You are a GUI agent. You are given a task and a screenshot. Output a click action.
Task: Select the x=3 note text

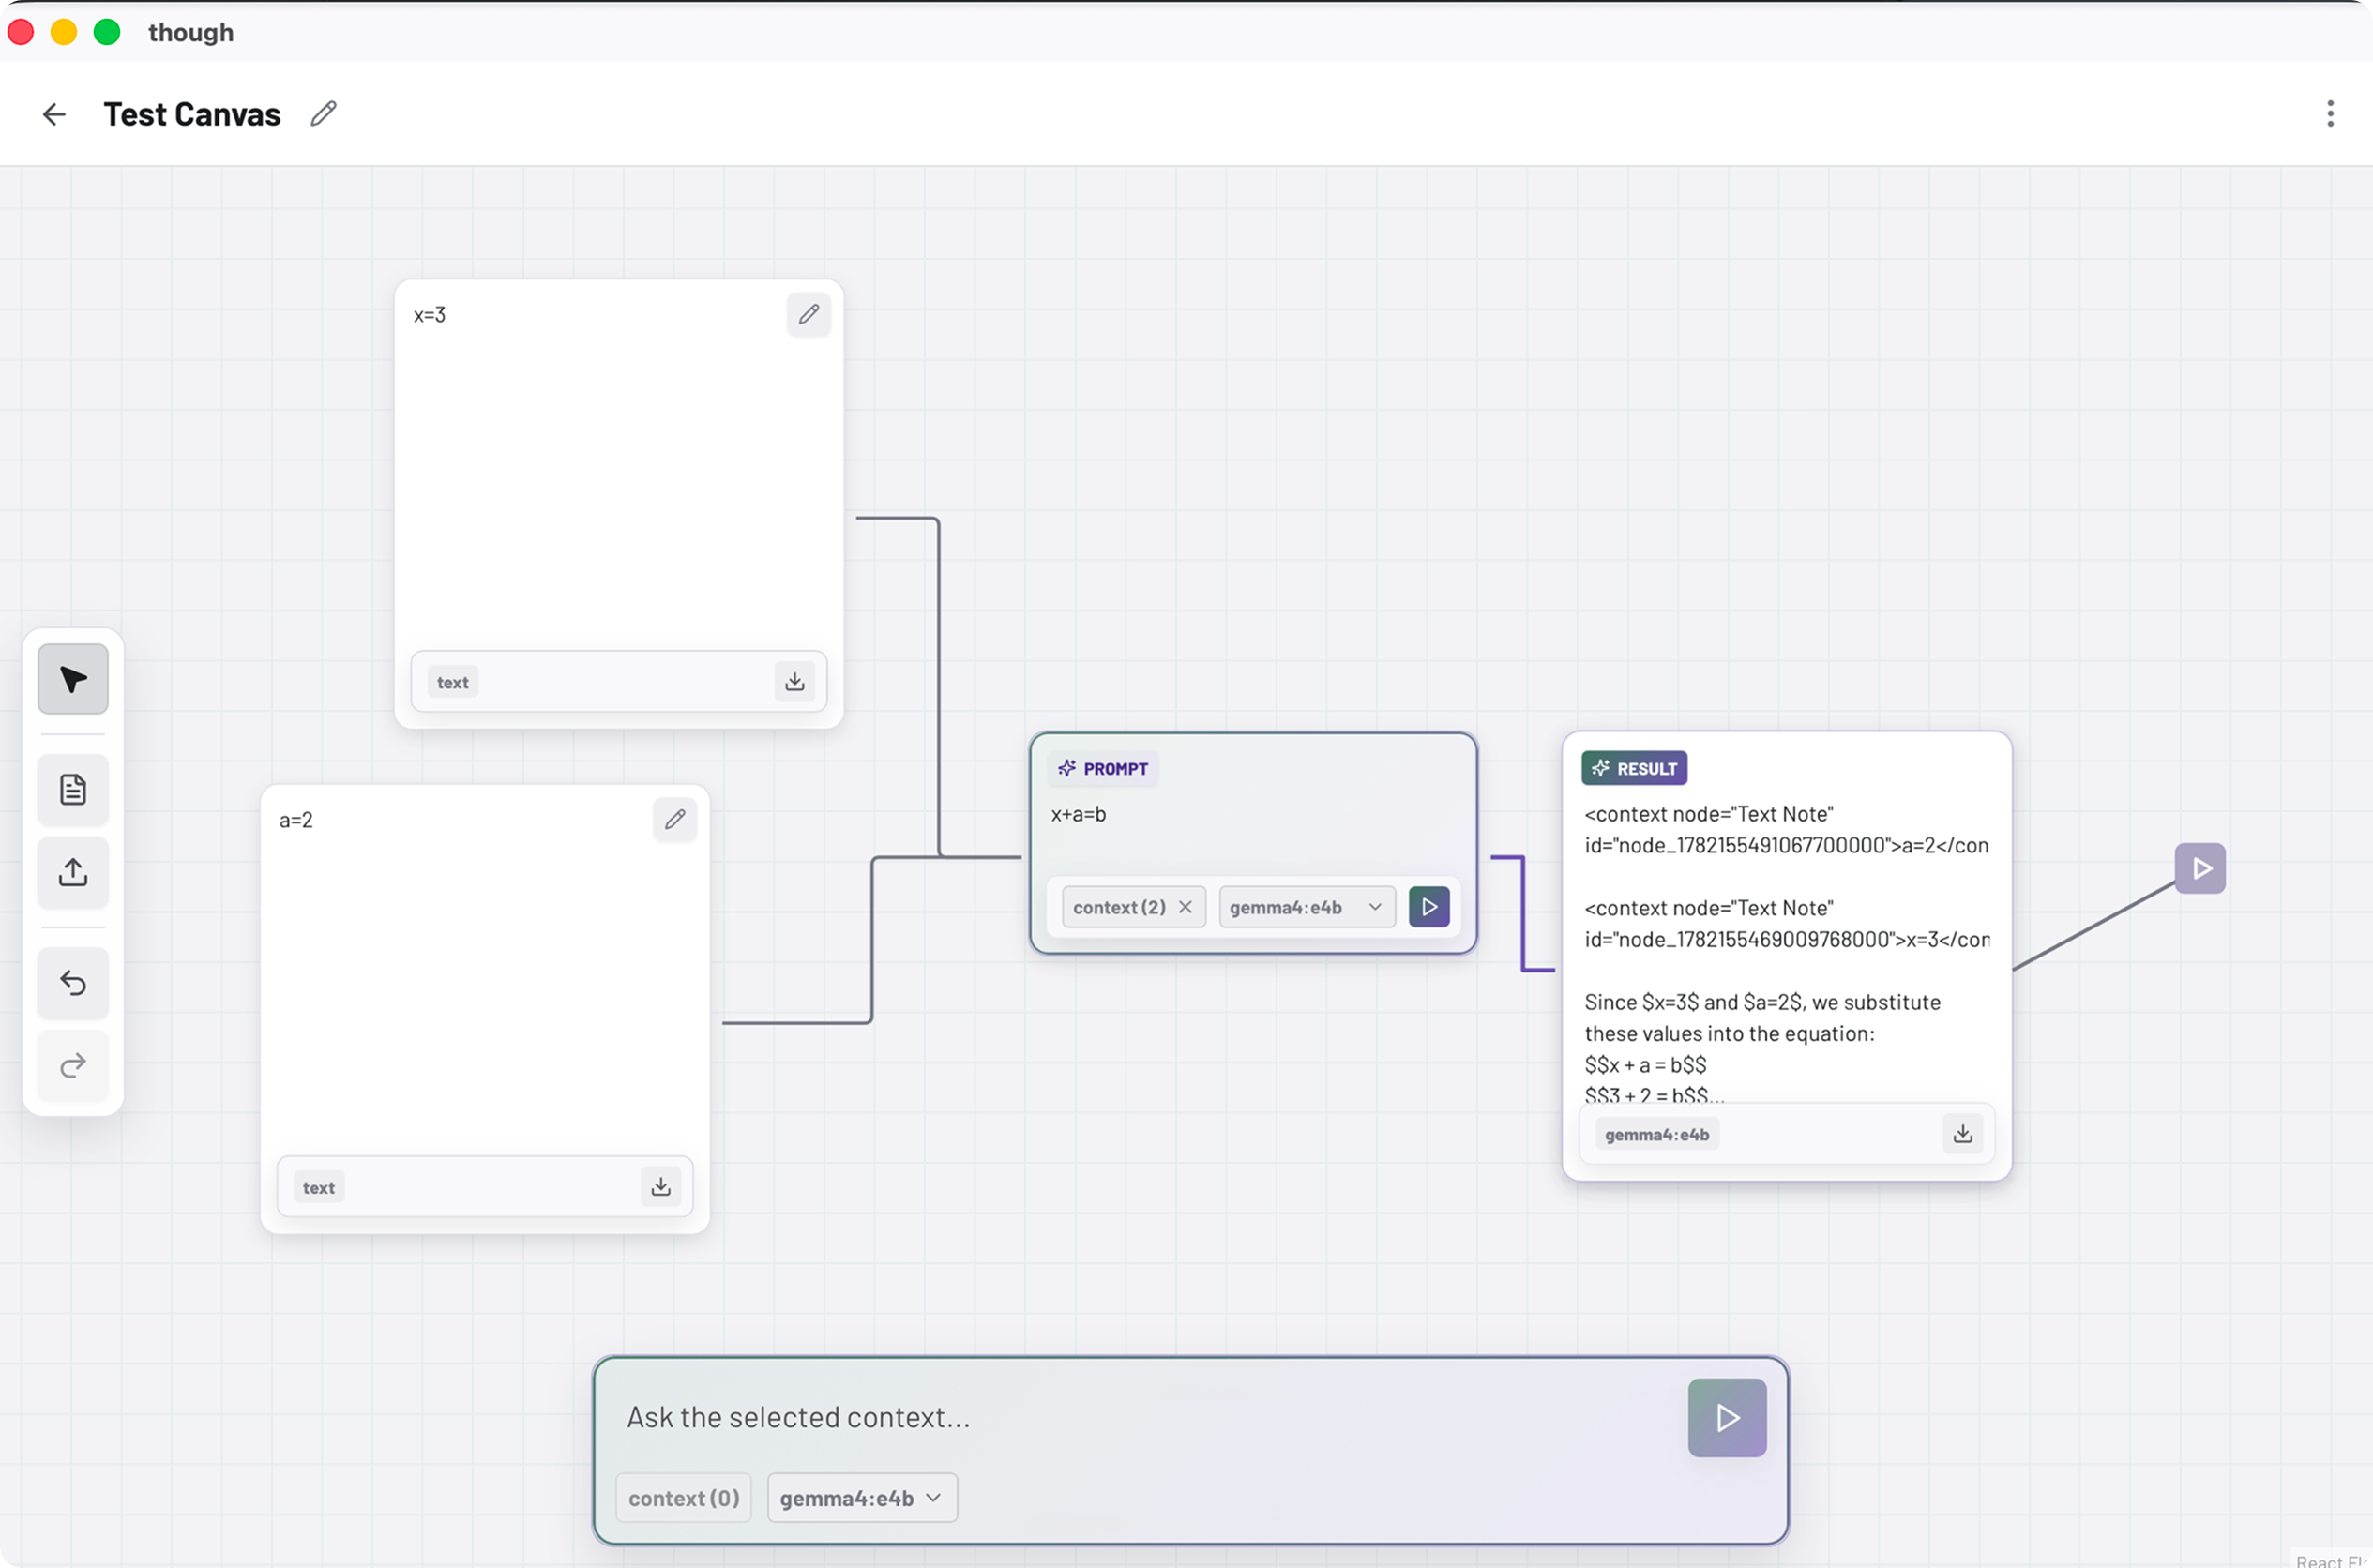(x=429, y=315)
